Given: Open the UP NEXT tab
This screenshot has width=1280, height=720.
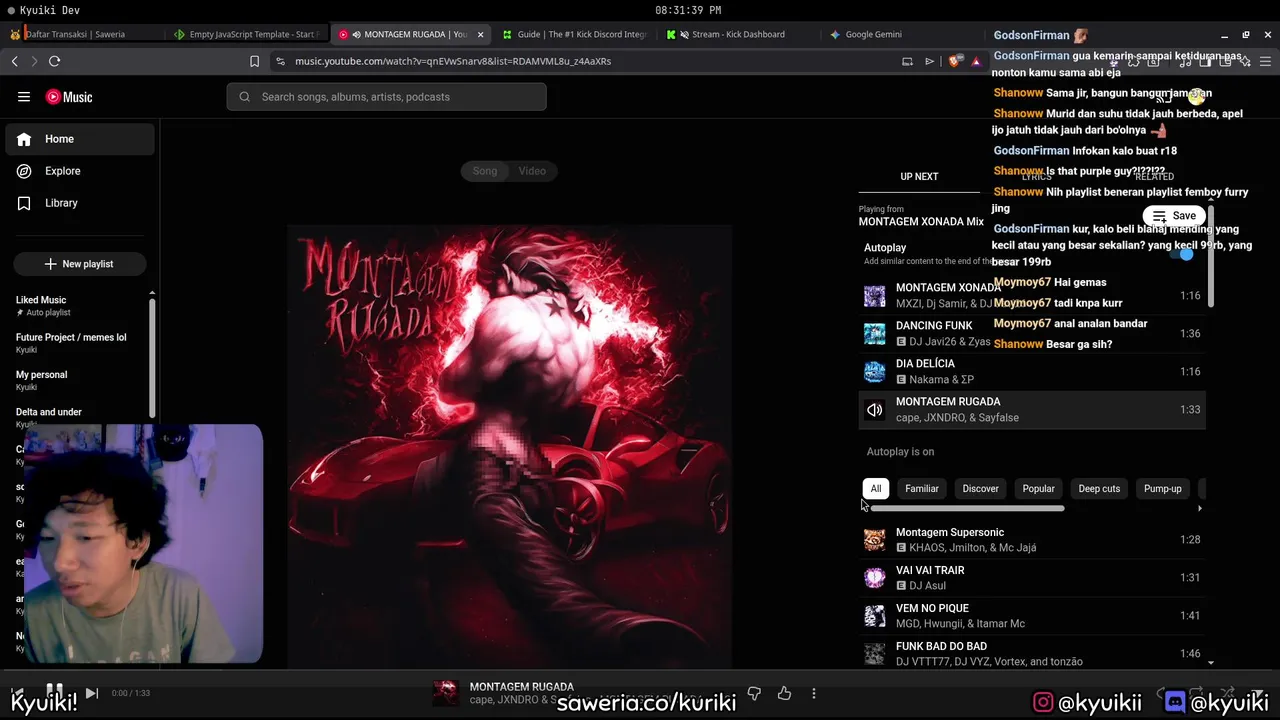Looking at the screenshot, I should [919, 177].
